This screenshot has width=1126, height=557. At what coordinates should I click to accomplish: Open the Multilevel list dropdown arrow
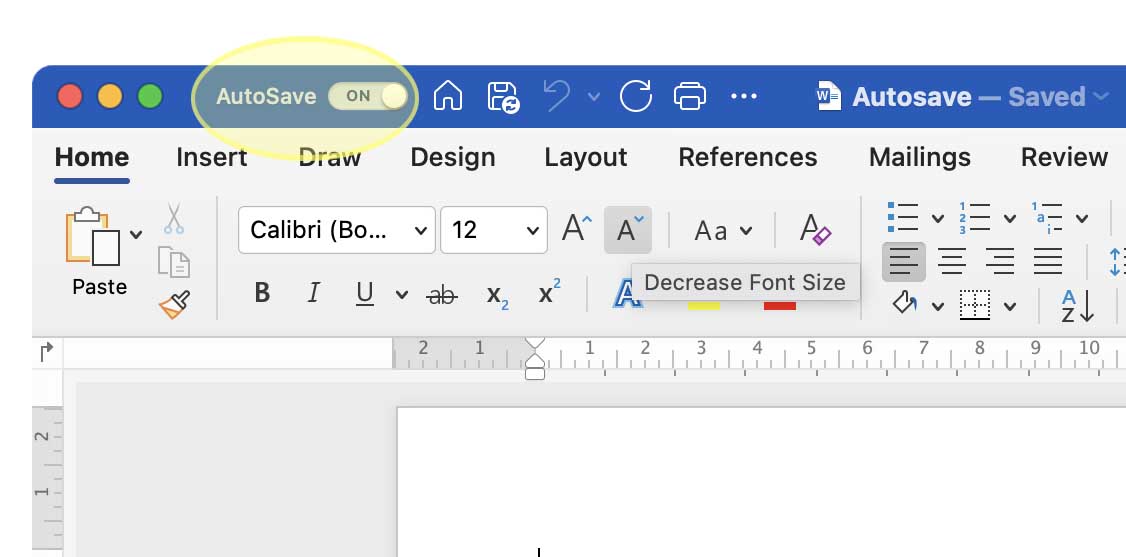[1081, 218]
